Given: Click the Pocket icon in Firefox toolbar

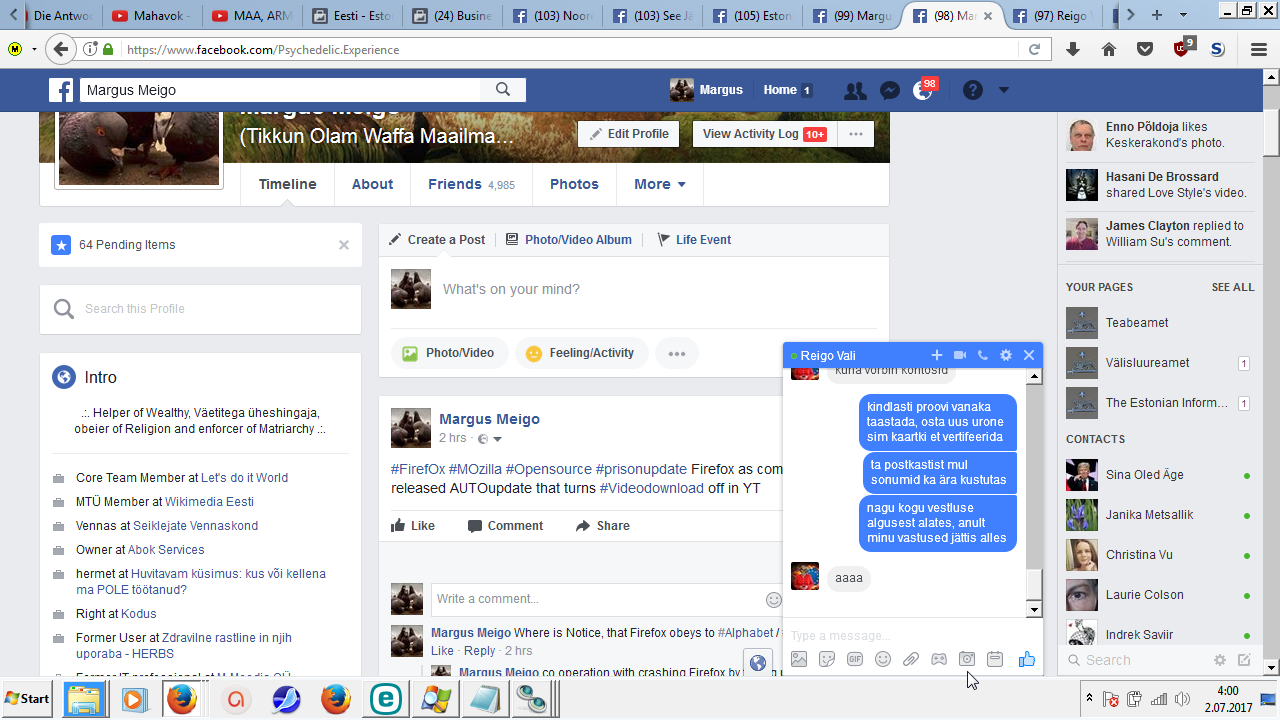Looking at the screenshot, I should click(1146, 49).
